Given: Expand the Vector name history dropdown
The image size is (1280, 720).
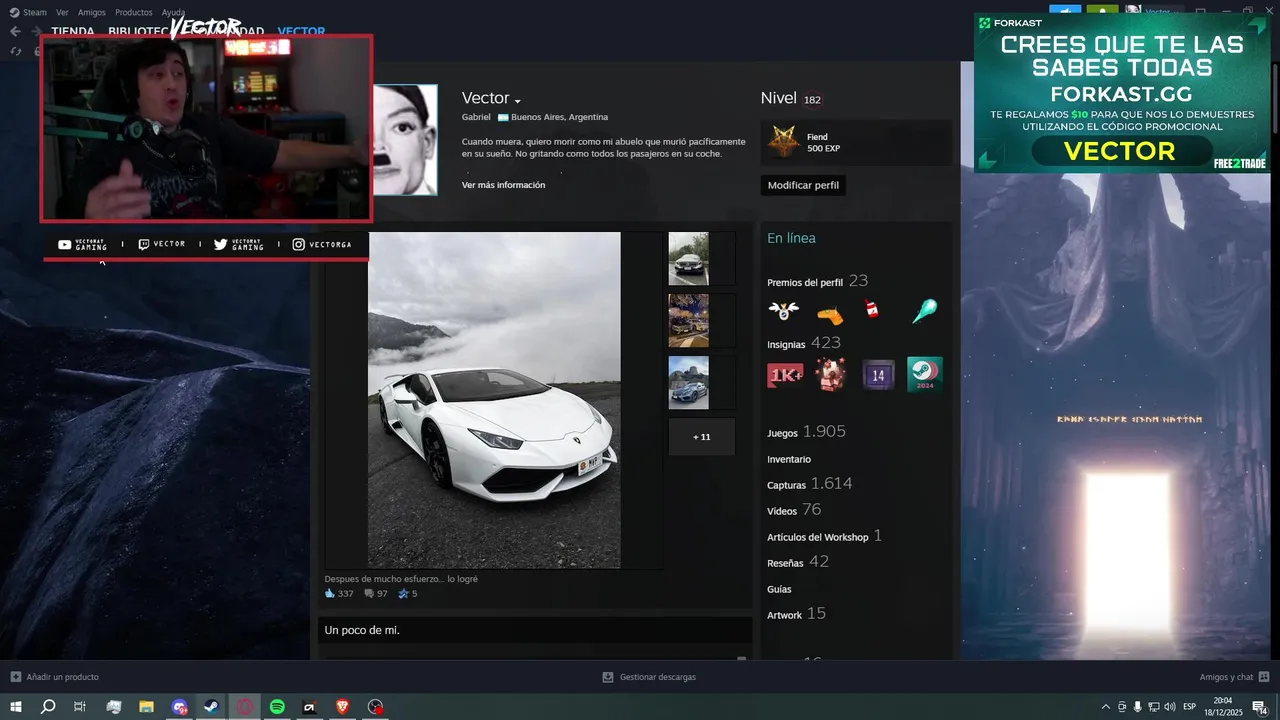Looking at the screenshot, I should click(x=518, y=101).
